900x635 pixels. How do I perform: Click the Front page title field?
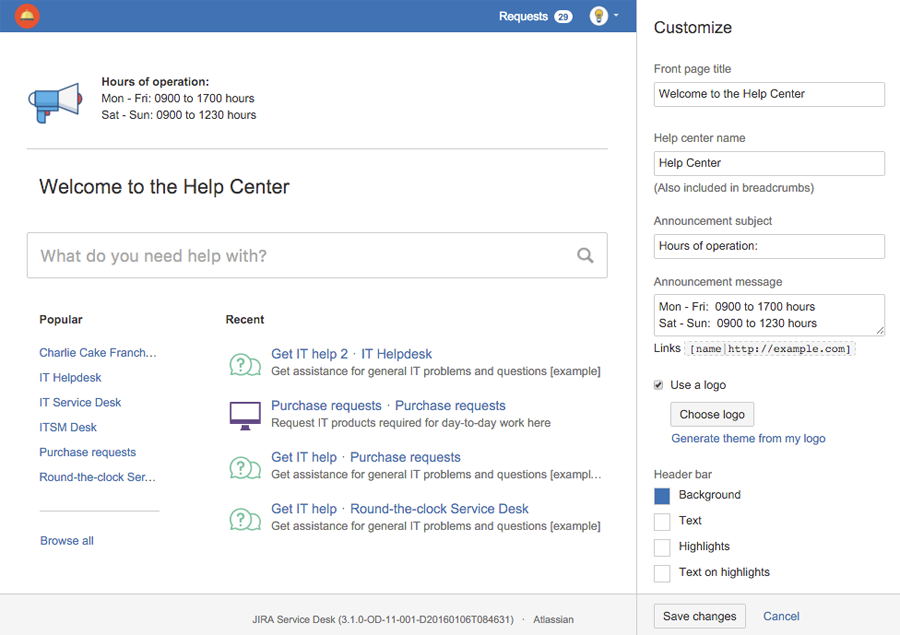pyautogui.click(x=769, y=94)
